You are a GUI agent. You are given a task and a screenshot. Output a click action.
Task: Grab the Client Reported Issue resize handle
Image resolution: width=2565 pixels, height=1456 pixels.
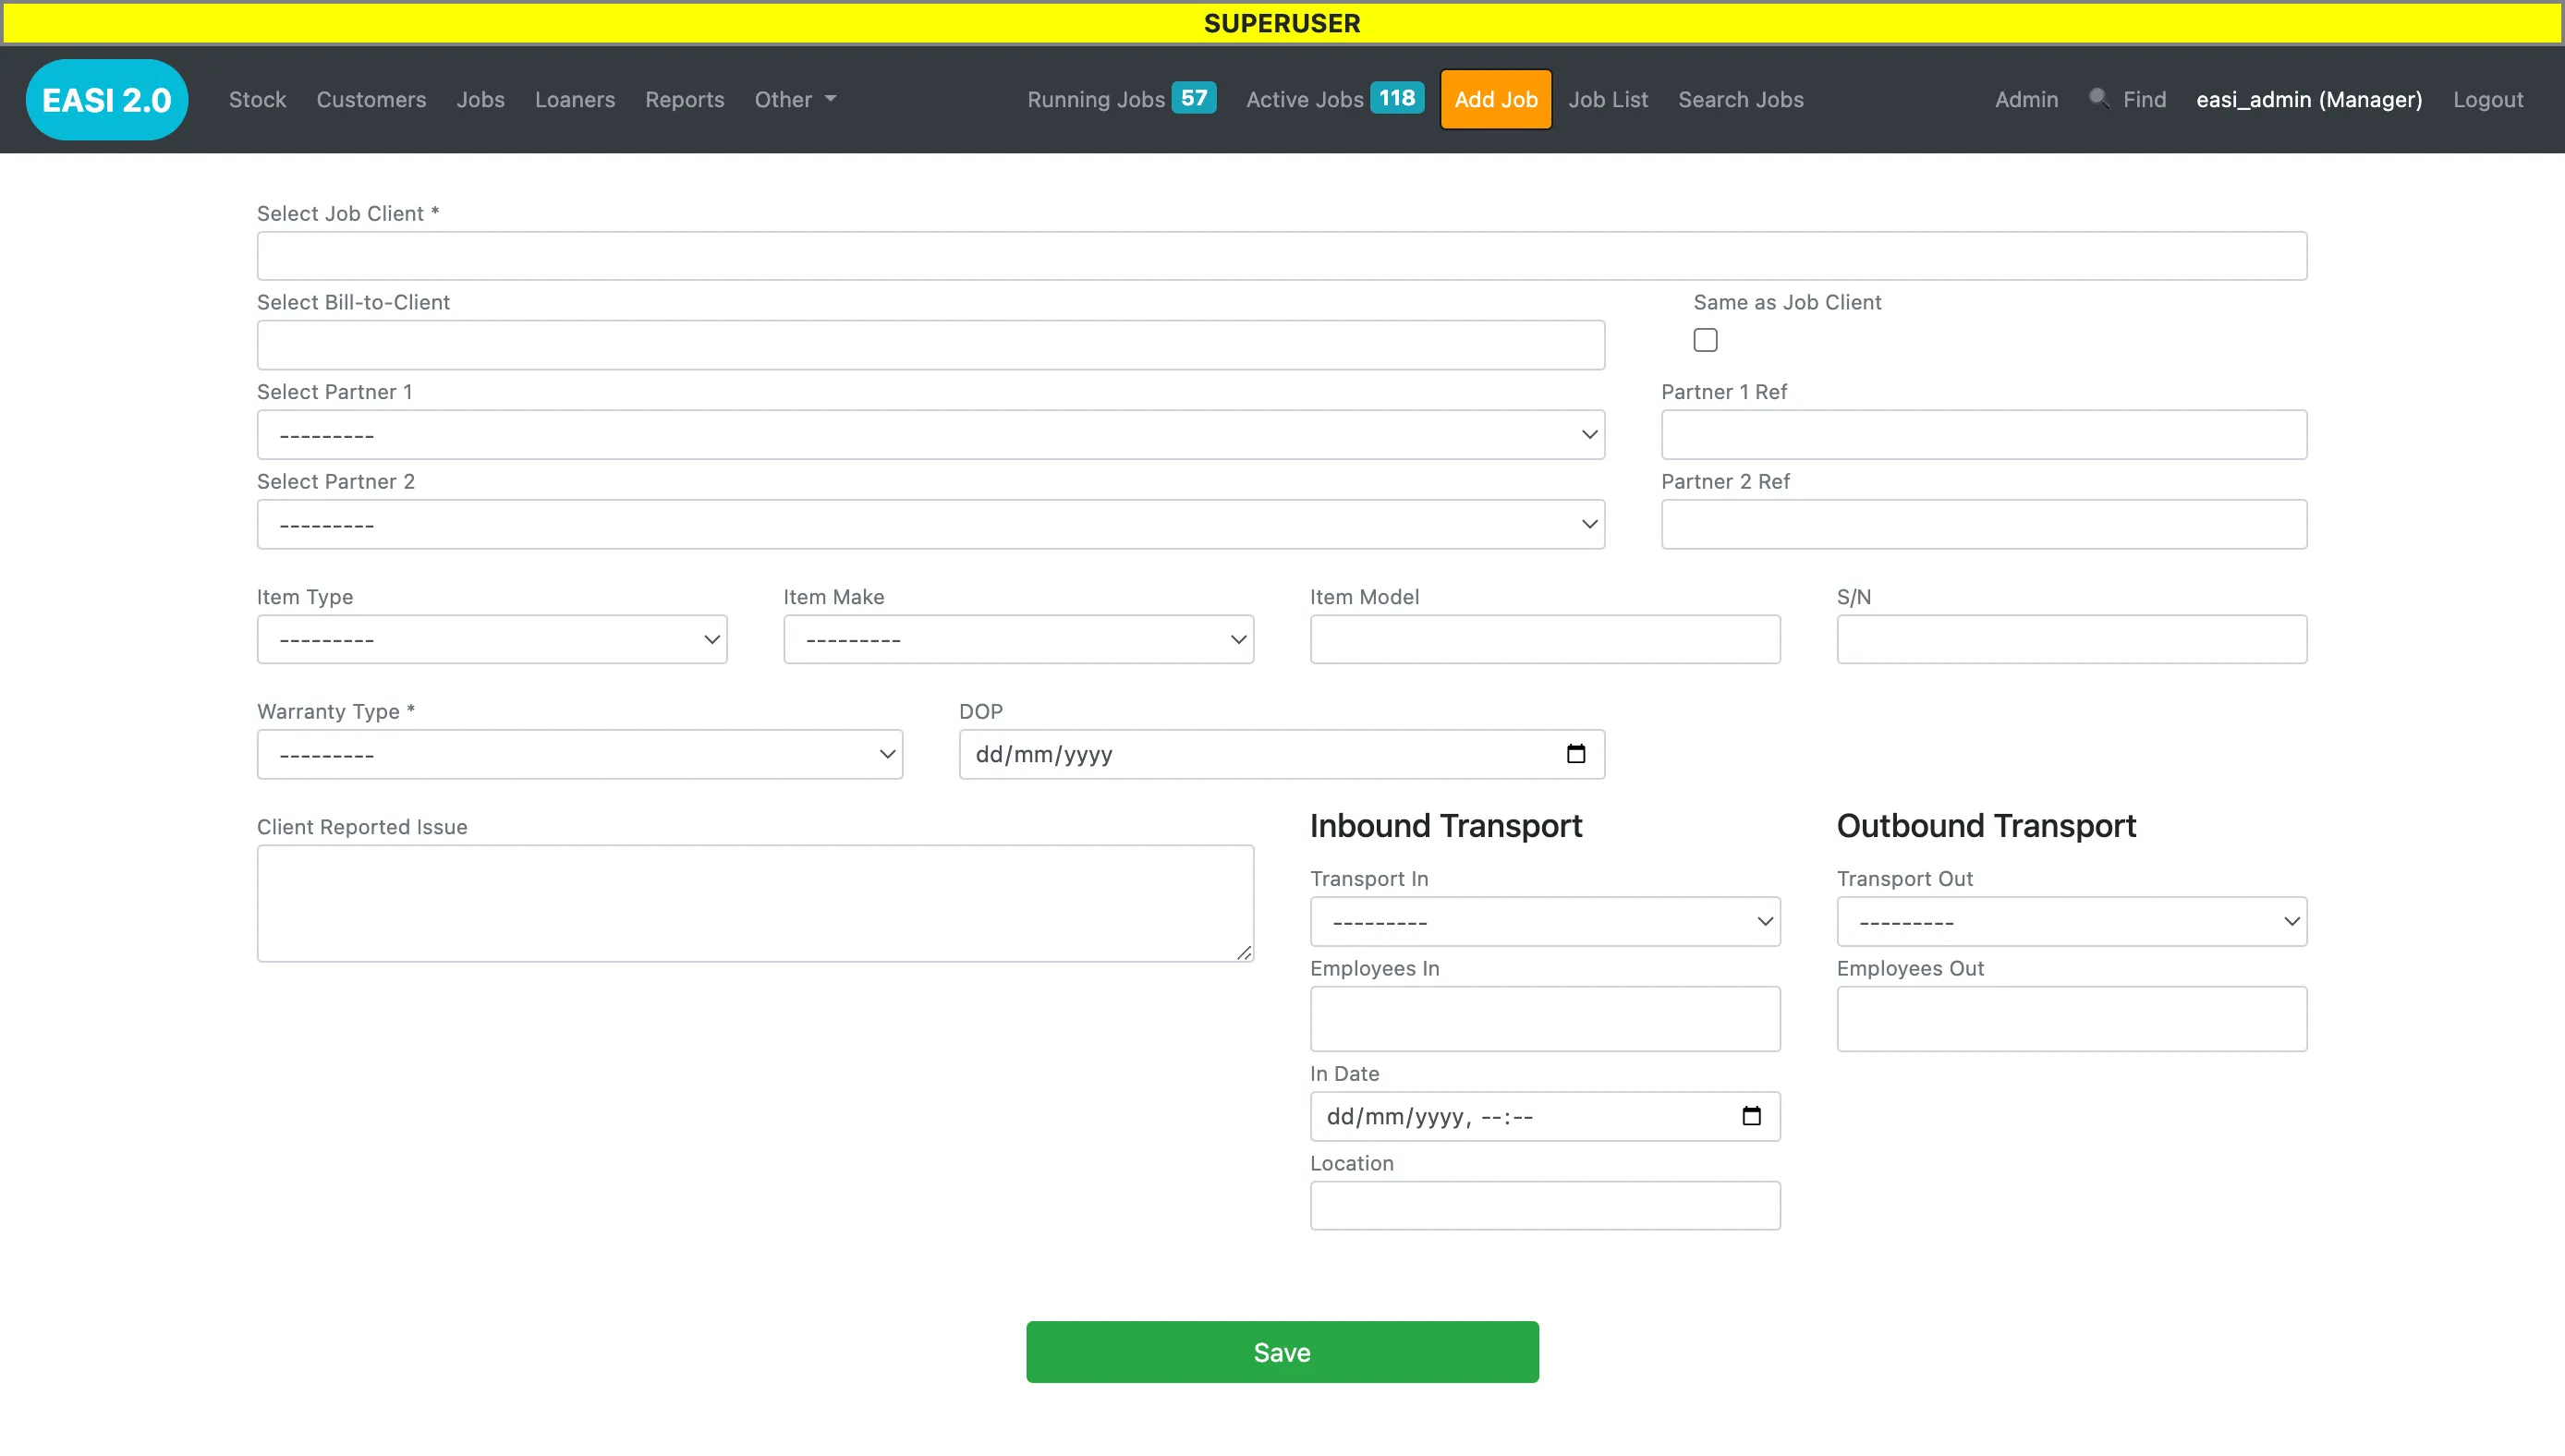pyautogui.click(x=1244, y=952)
